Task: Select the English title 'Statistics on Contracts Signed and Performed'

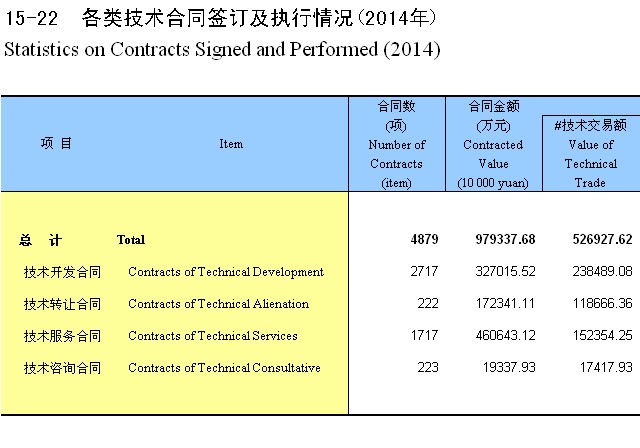Action: coord(222,48)
